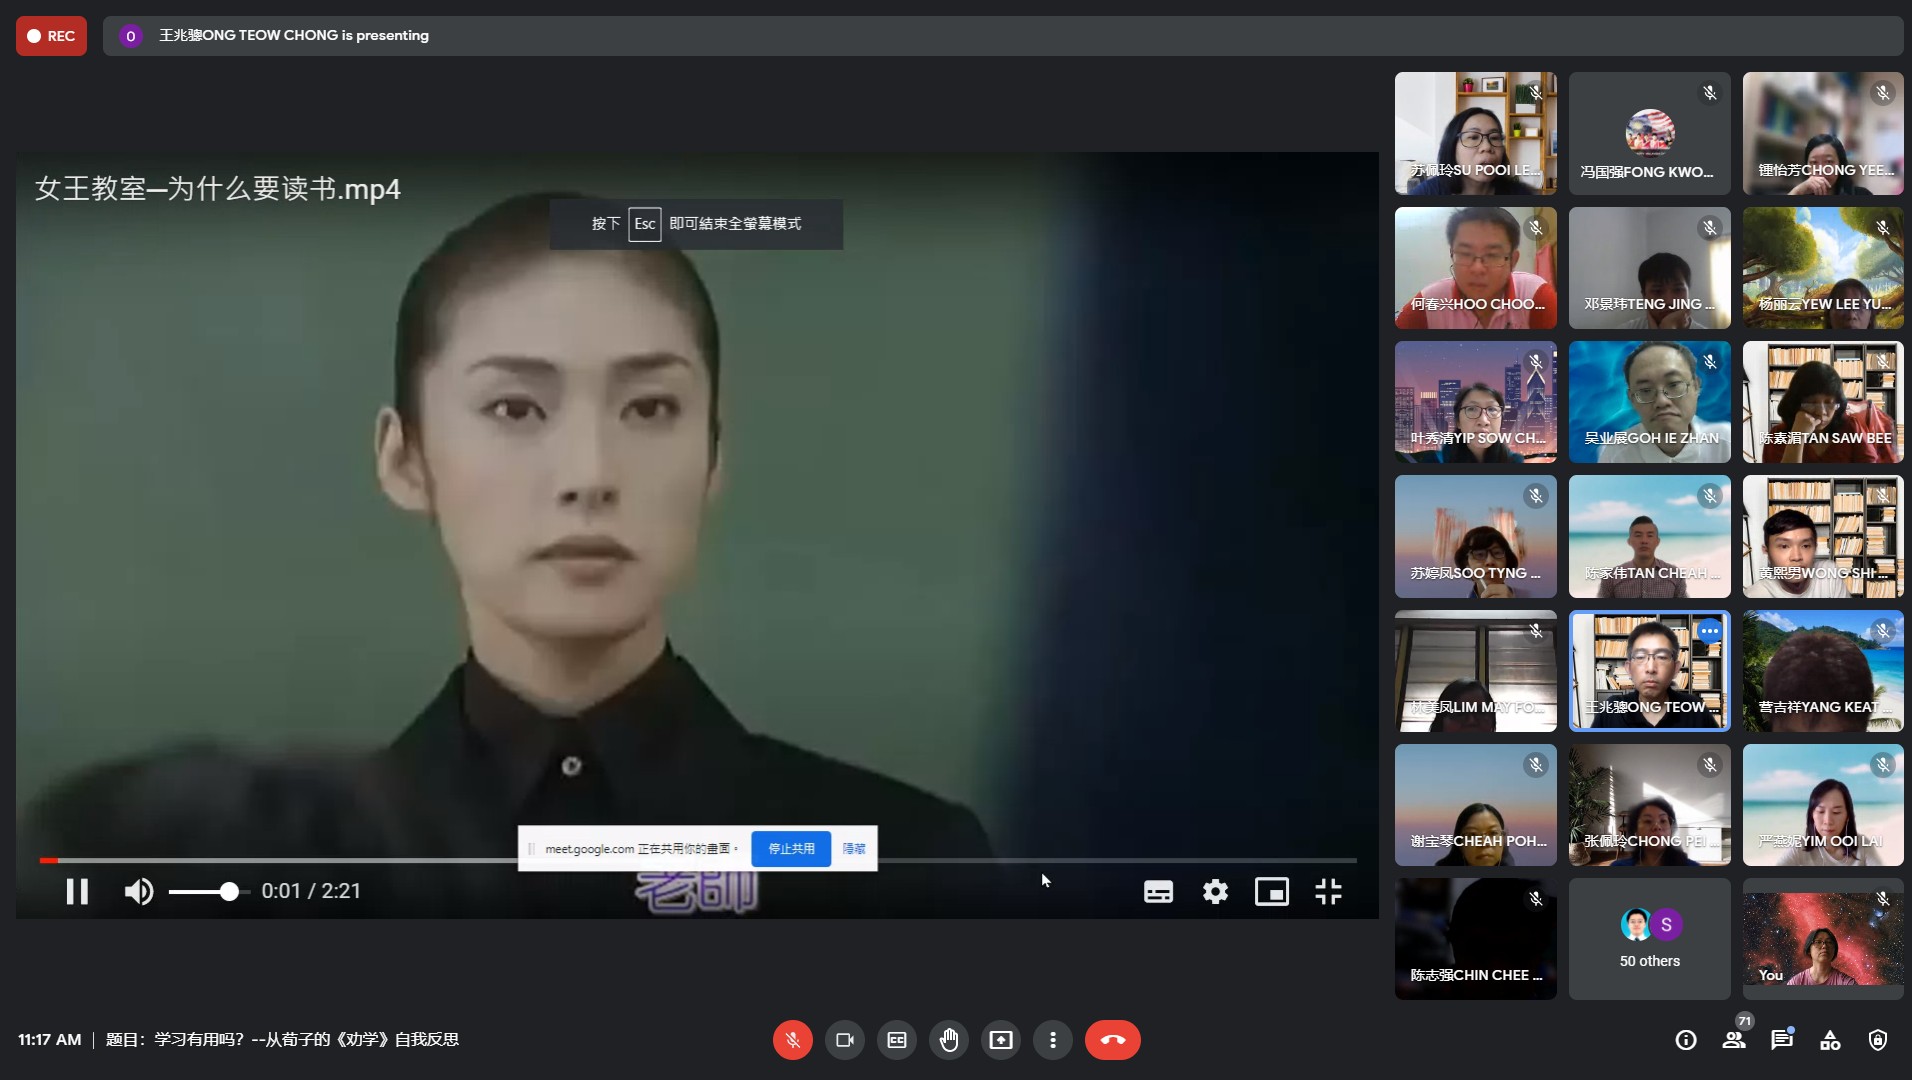Stop sharing via the 停止共用 button
1912x1080 pixels.
click(x=791, y=848)
